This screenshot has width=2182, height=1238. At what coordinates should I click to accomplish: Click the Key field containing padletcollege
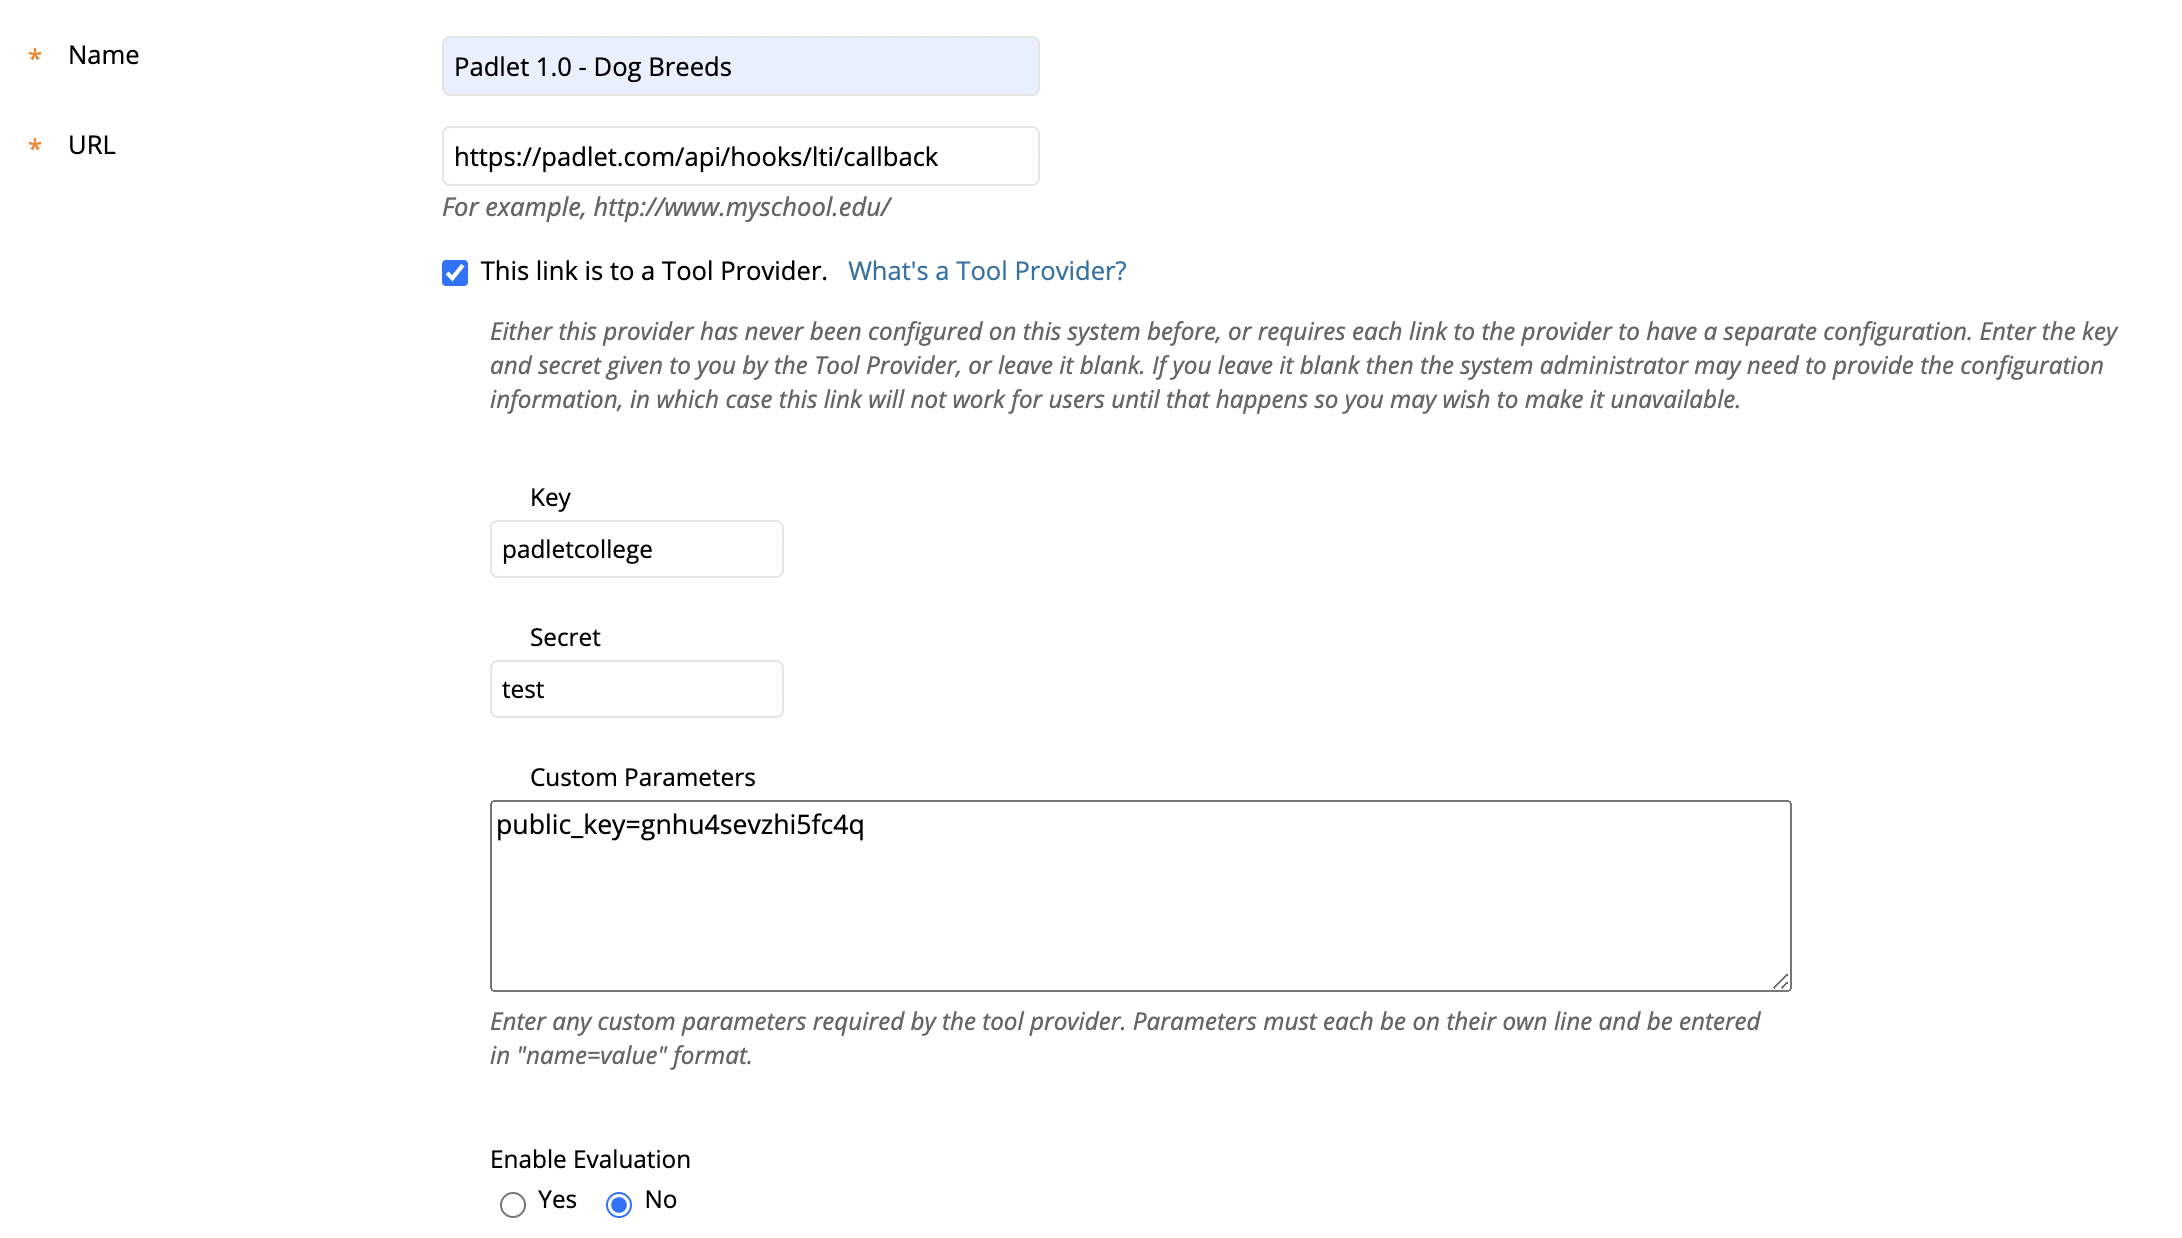point(636,549)
